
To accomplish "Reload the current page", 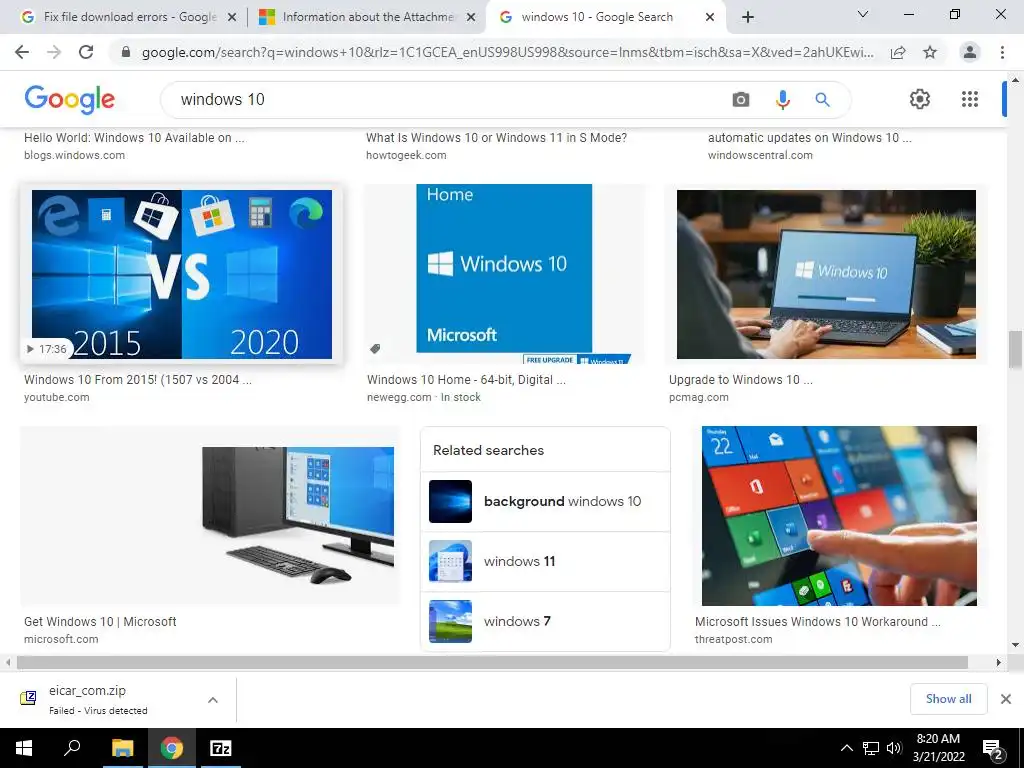I will [x=86, y=52].
